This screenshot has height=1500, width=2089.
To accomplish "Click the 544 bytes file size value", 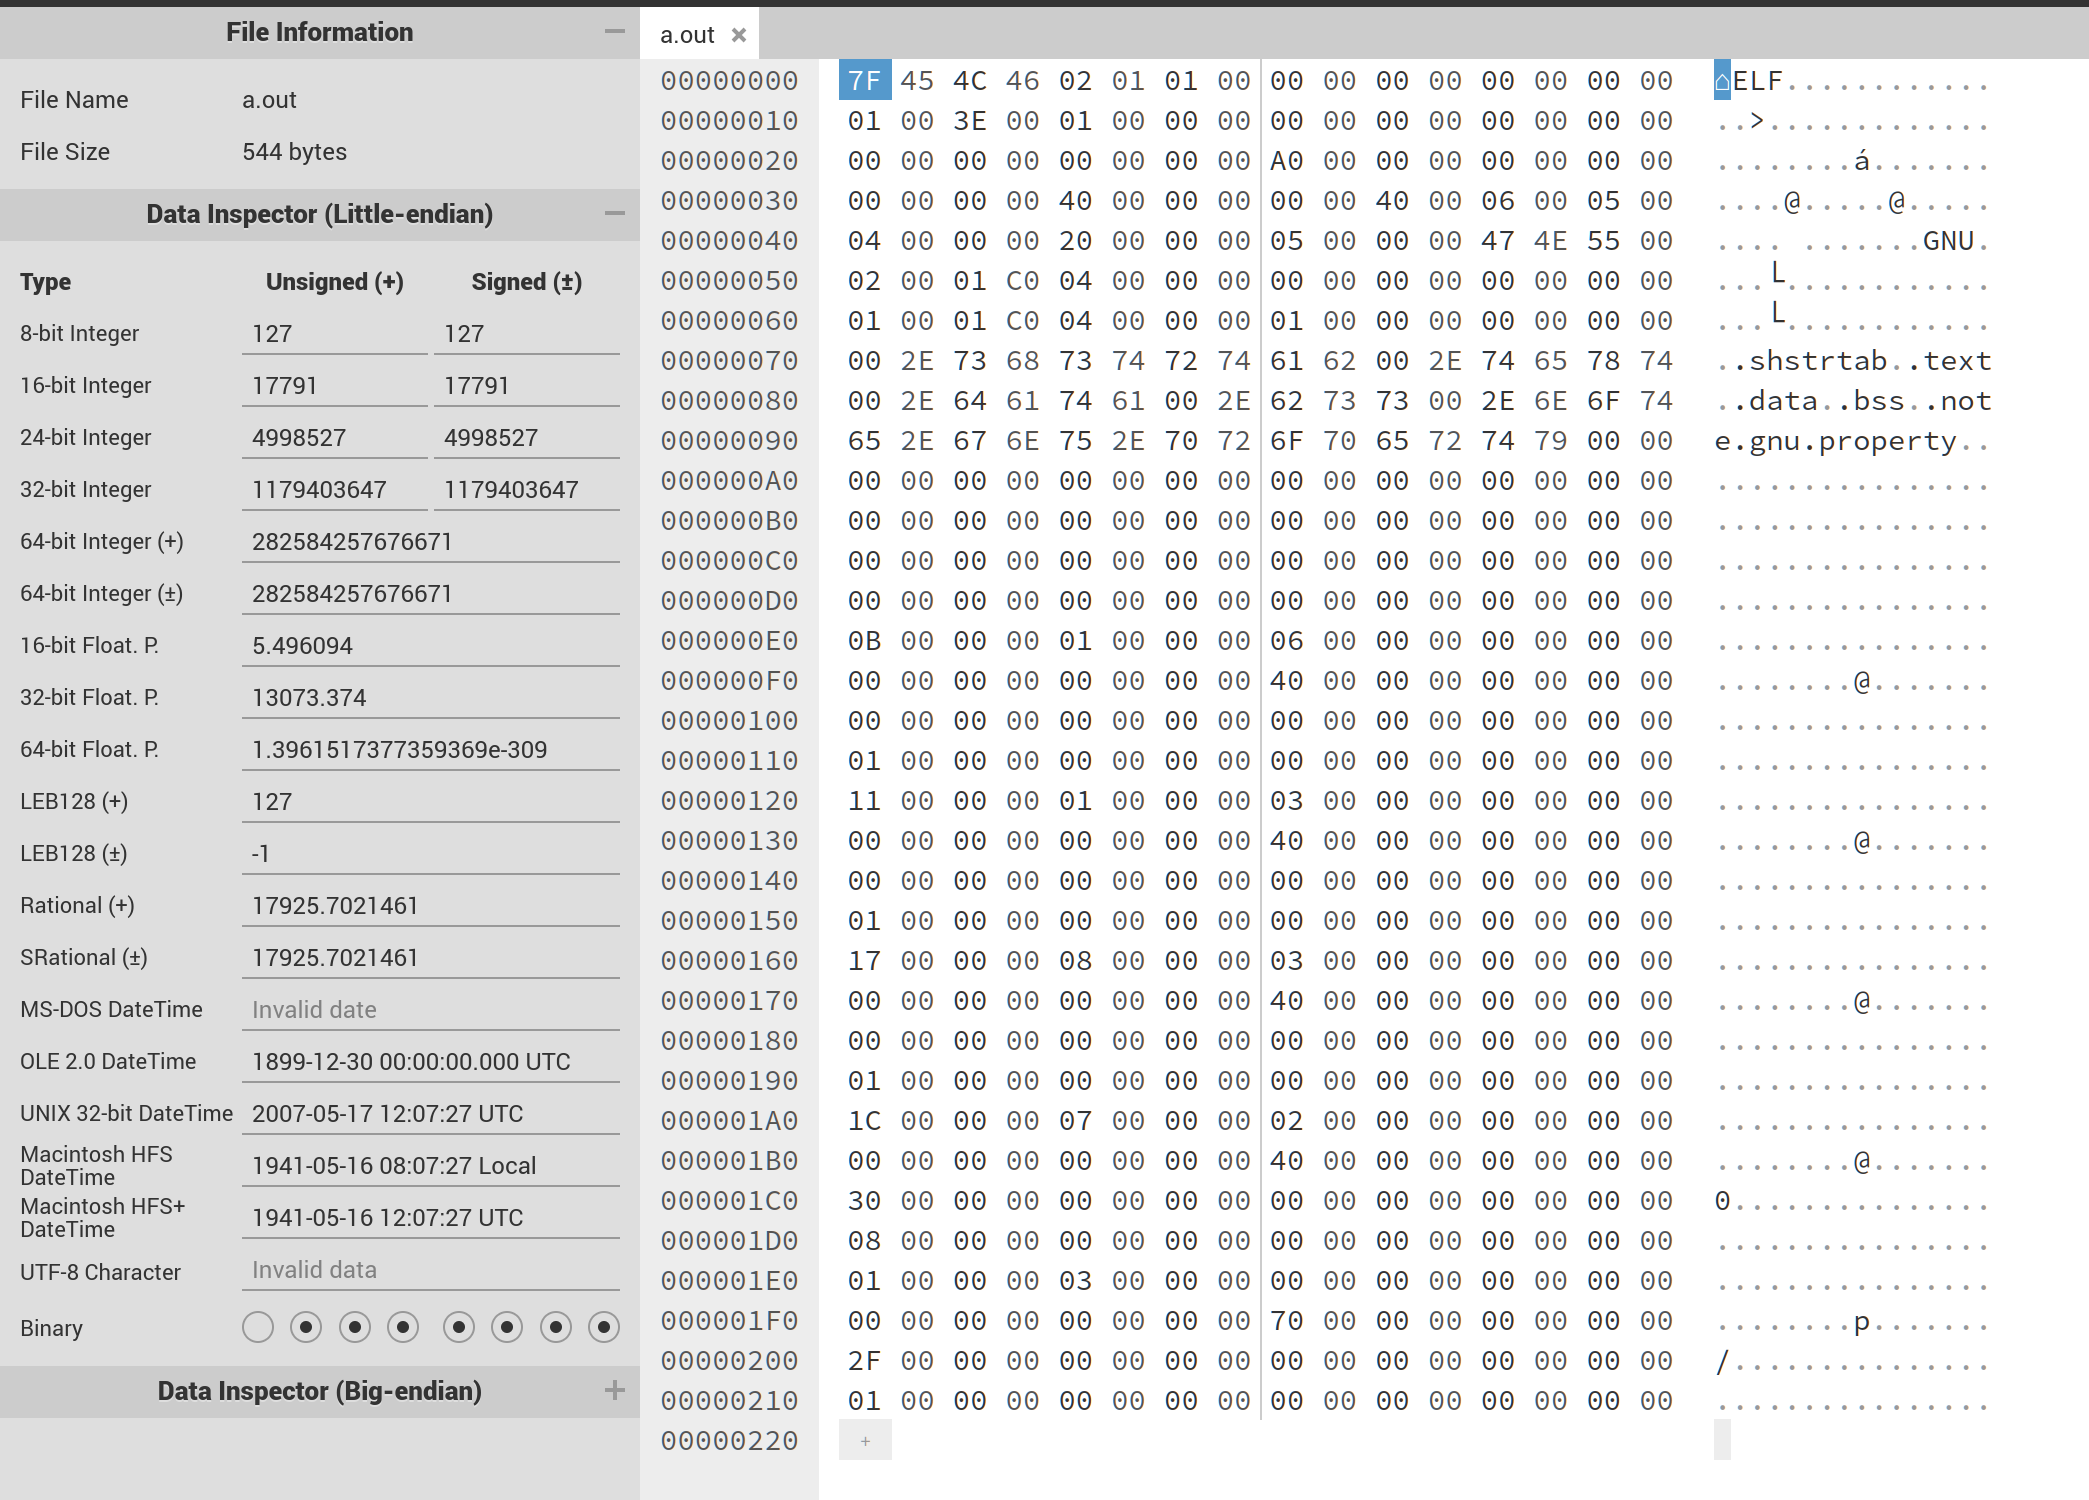I will (x=295, y=152).
